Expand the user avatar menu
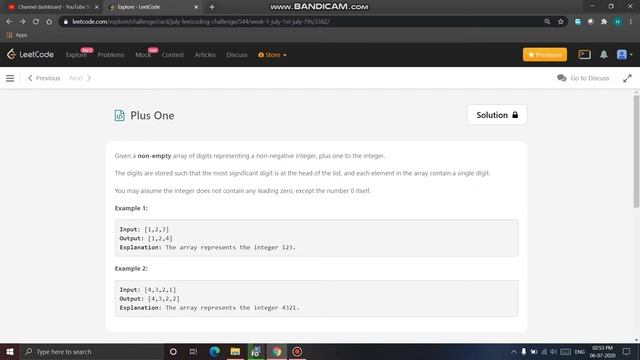The width and height of the screenshot is (640, 360). 624,54
